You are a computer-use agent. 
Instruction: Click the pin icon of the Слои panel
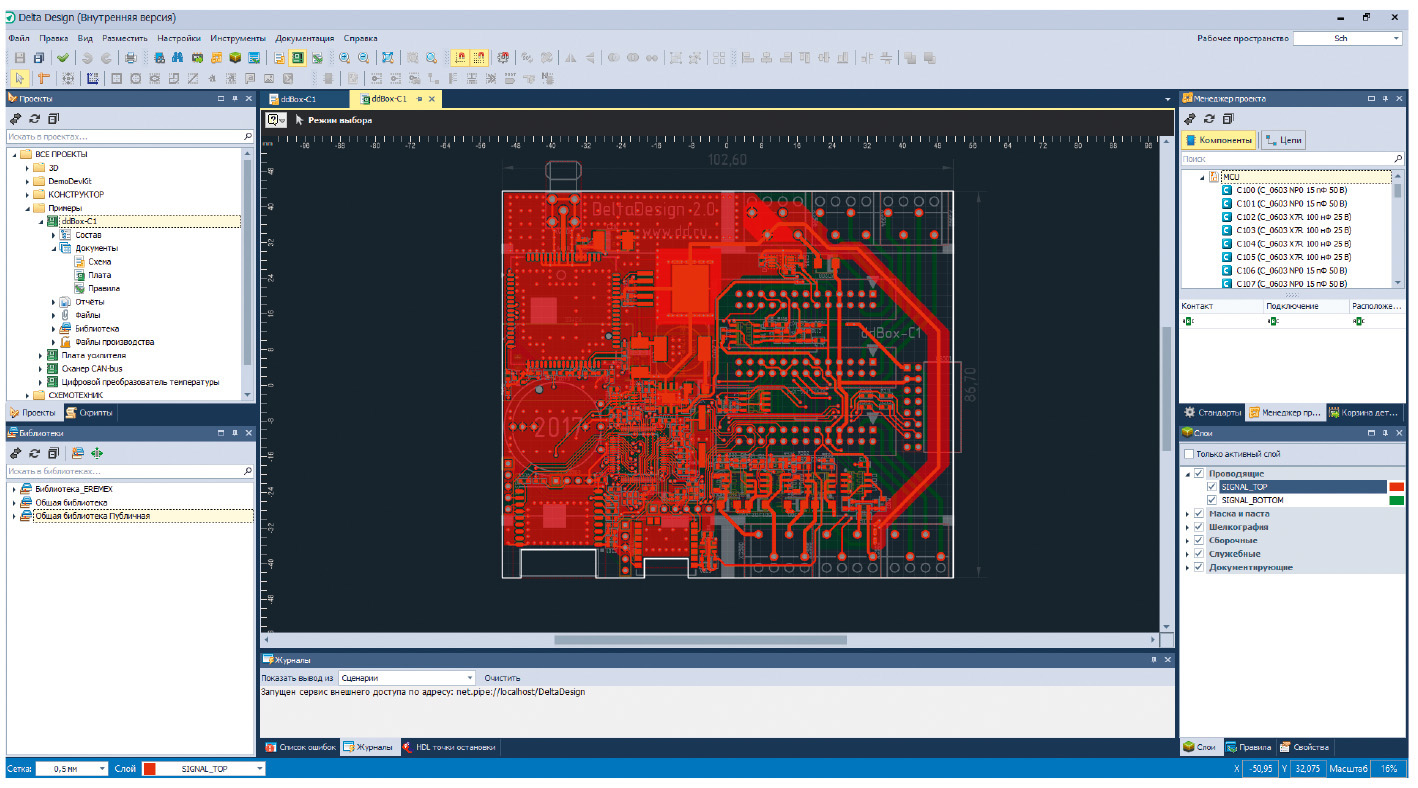[1385, 433]
